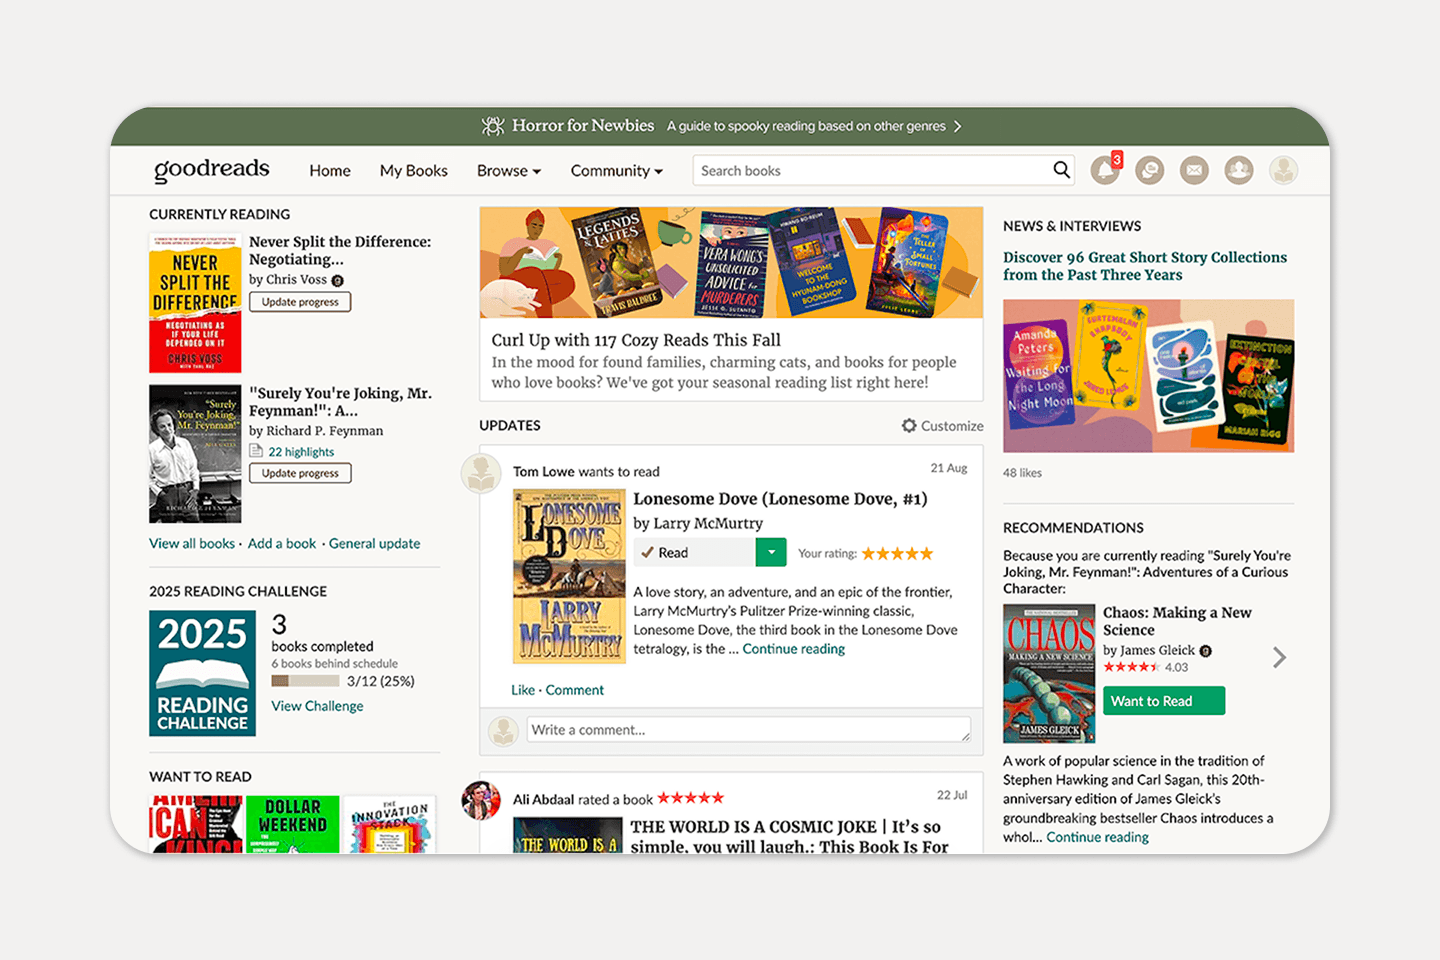Click the 48 likes text
The height and width of the screenshot is (960, 1440).
[x=1022, y=473]
